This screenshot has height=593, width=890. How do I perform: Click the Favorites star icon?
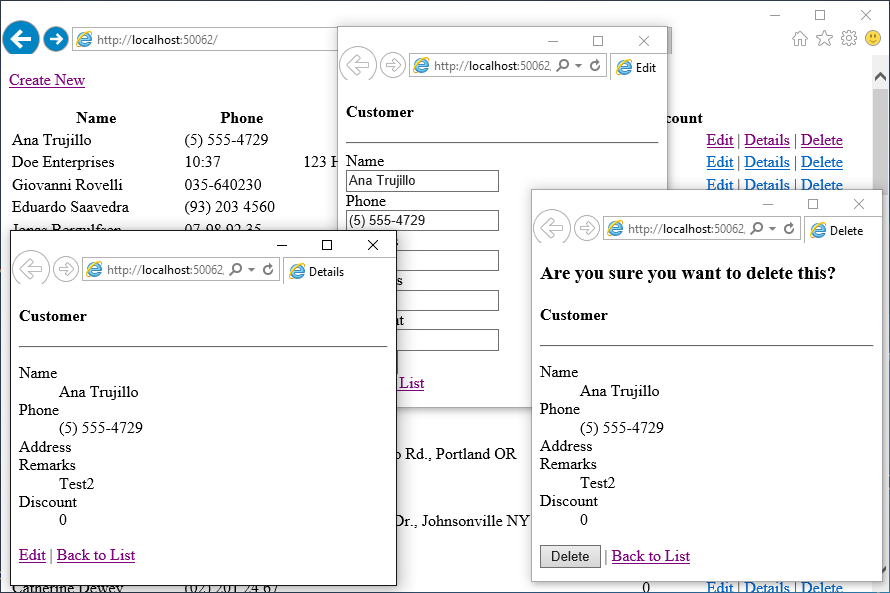tap(824, 39)
